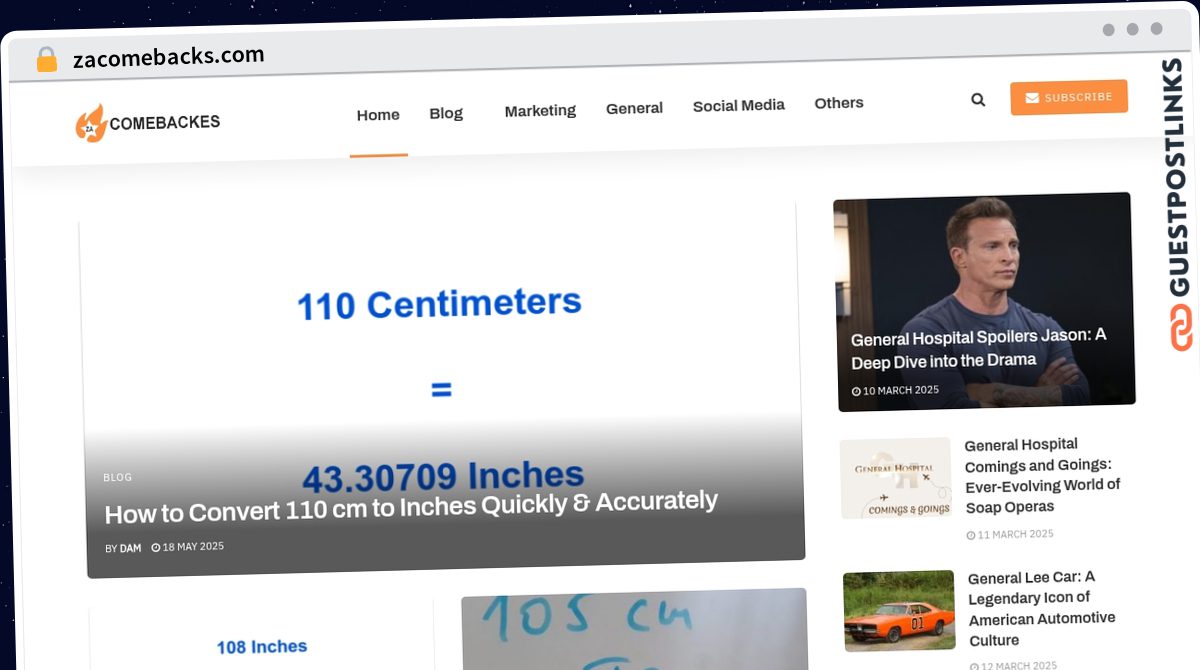Click the orange padlock icon
Image resolution: width=1200 pixels, height=670 pixels.
(x=47, y=60)
